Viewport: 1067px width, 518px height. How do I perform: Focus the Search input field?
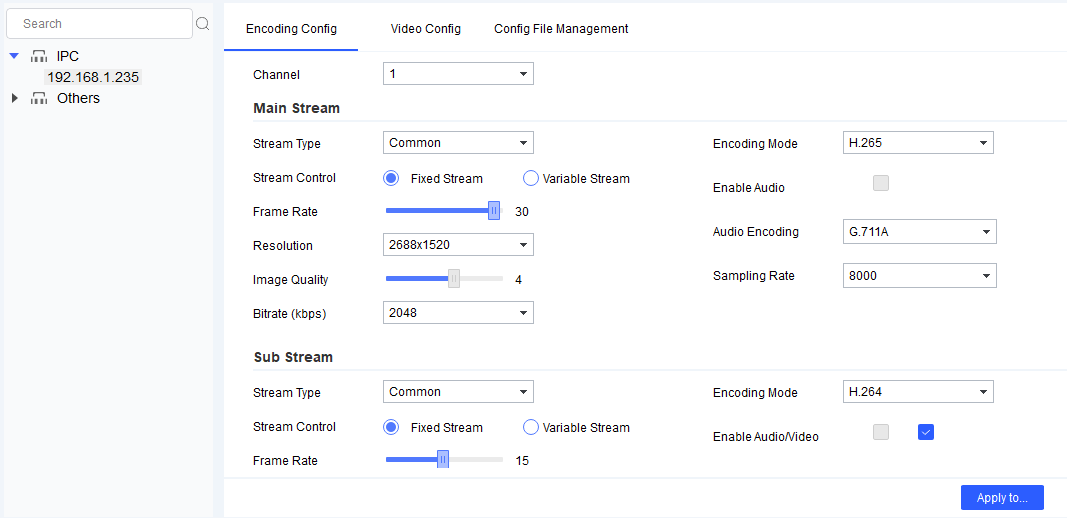pos(99,24)
